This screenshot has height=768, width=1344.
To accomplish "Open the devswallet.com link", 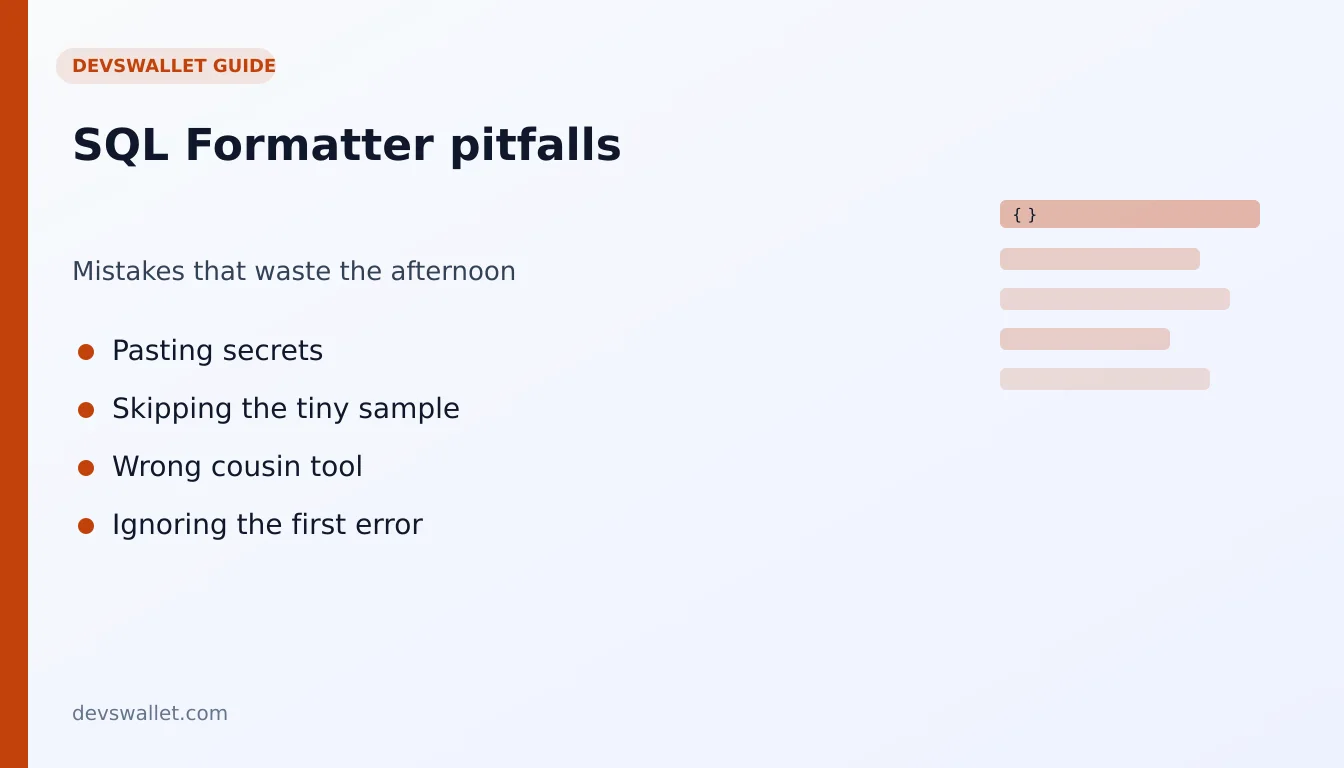I will coord(150,713).
